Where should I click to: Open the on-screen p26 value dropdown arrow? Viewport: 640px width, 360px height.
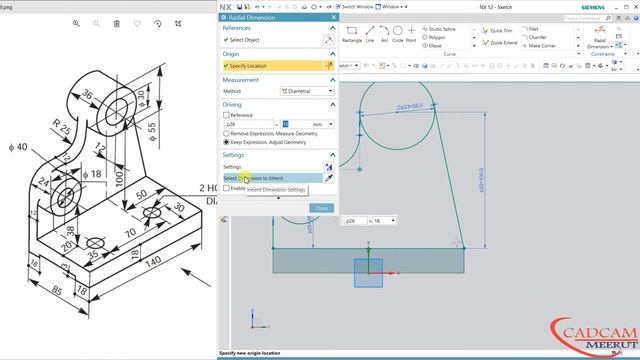pos(393,220)
